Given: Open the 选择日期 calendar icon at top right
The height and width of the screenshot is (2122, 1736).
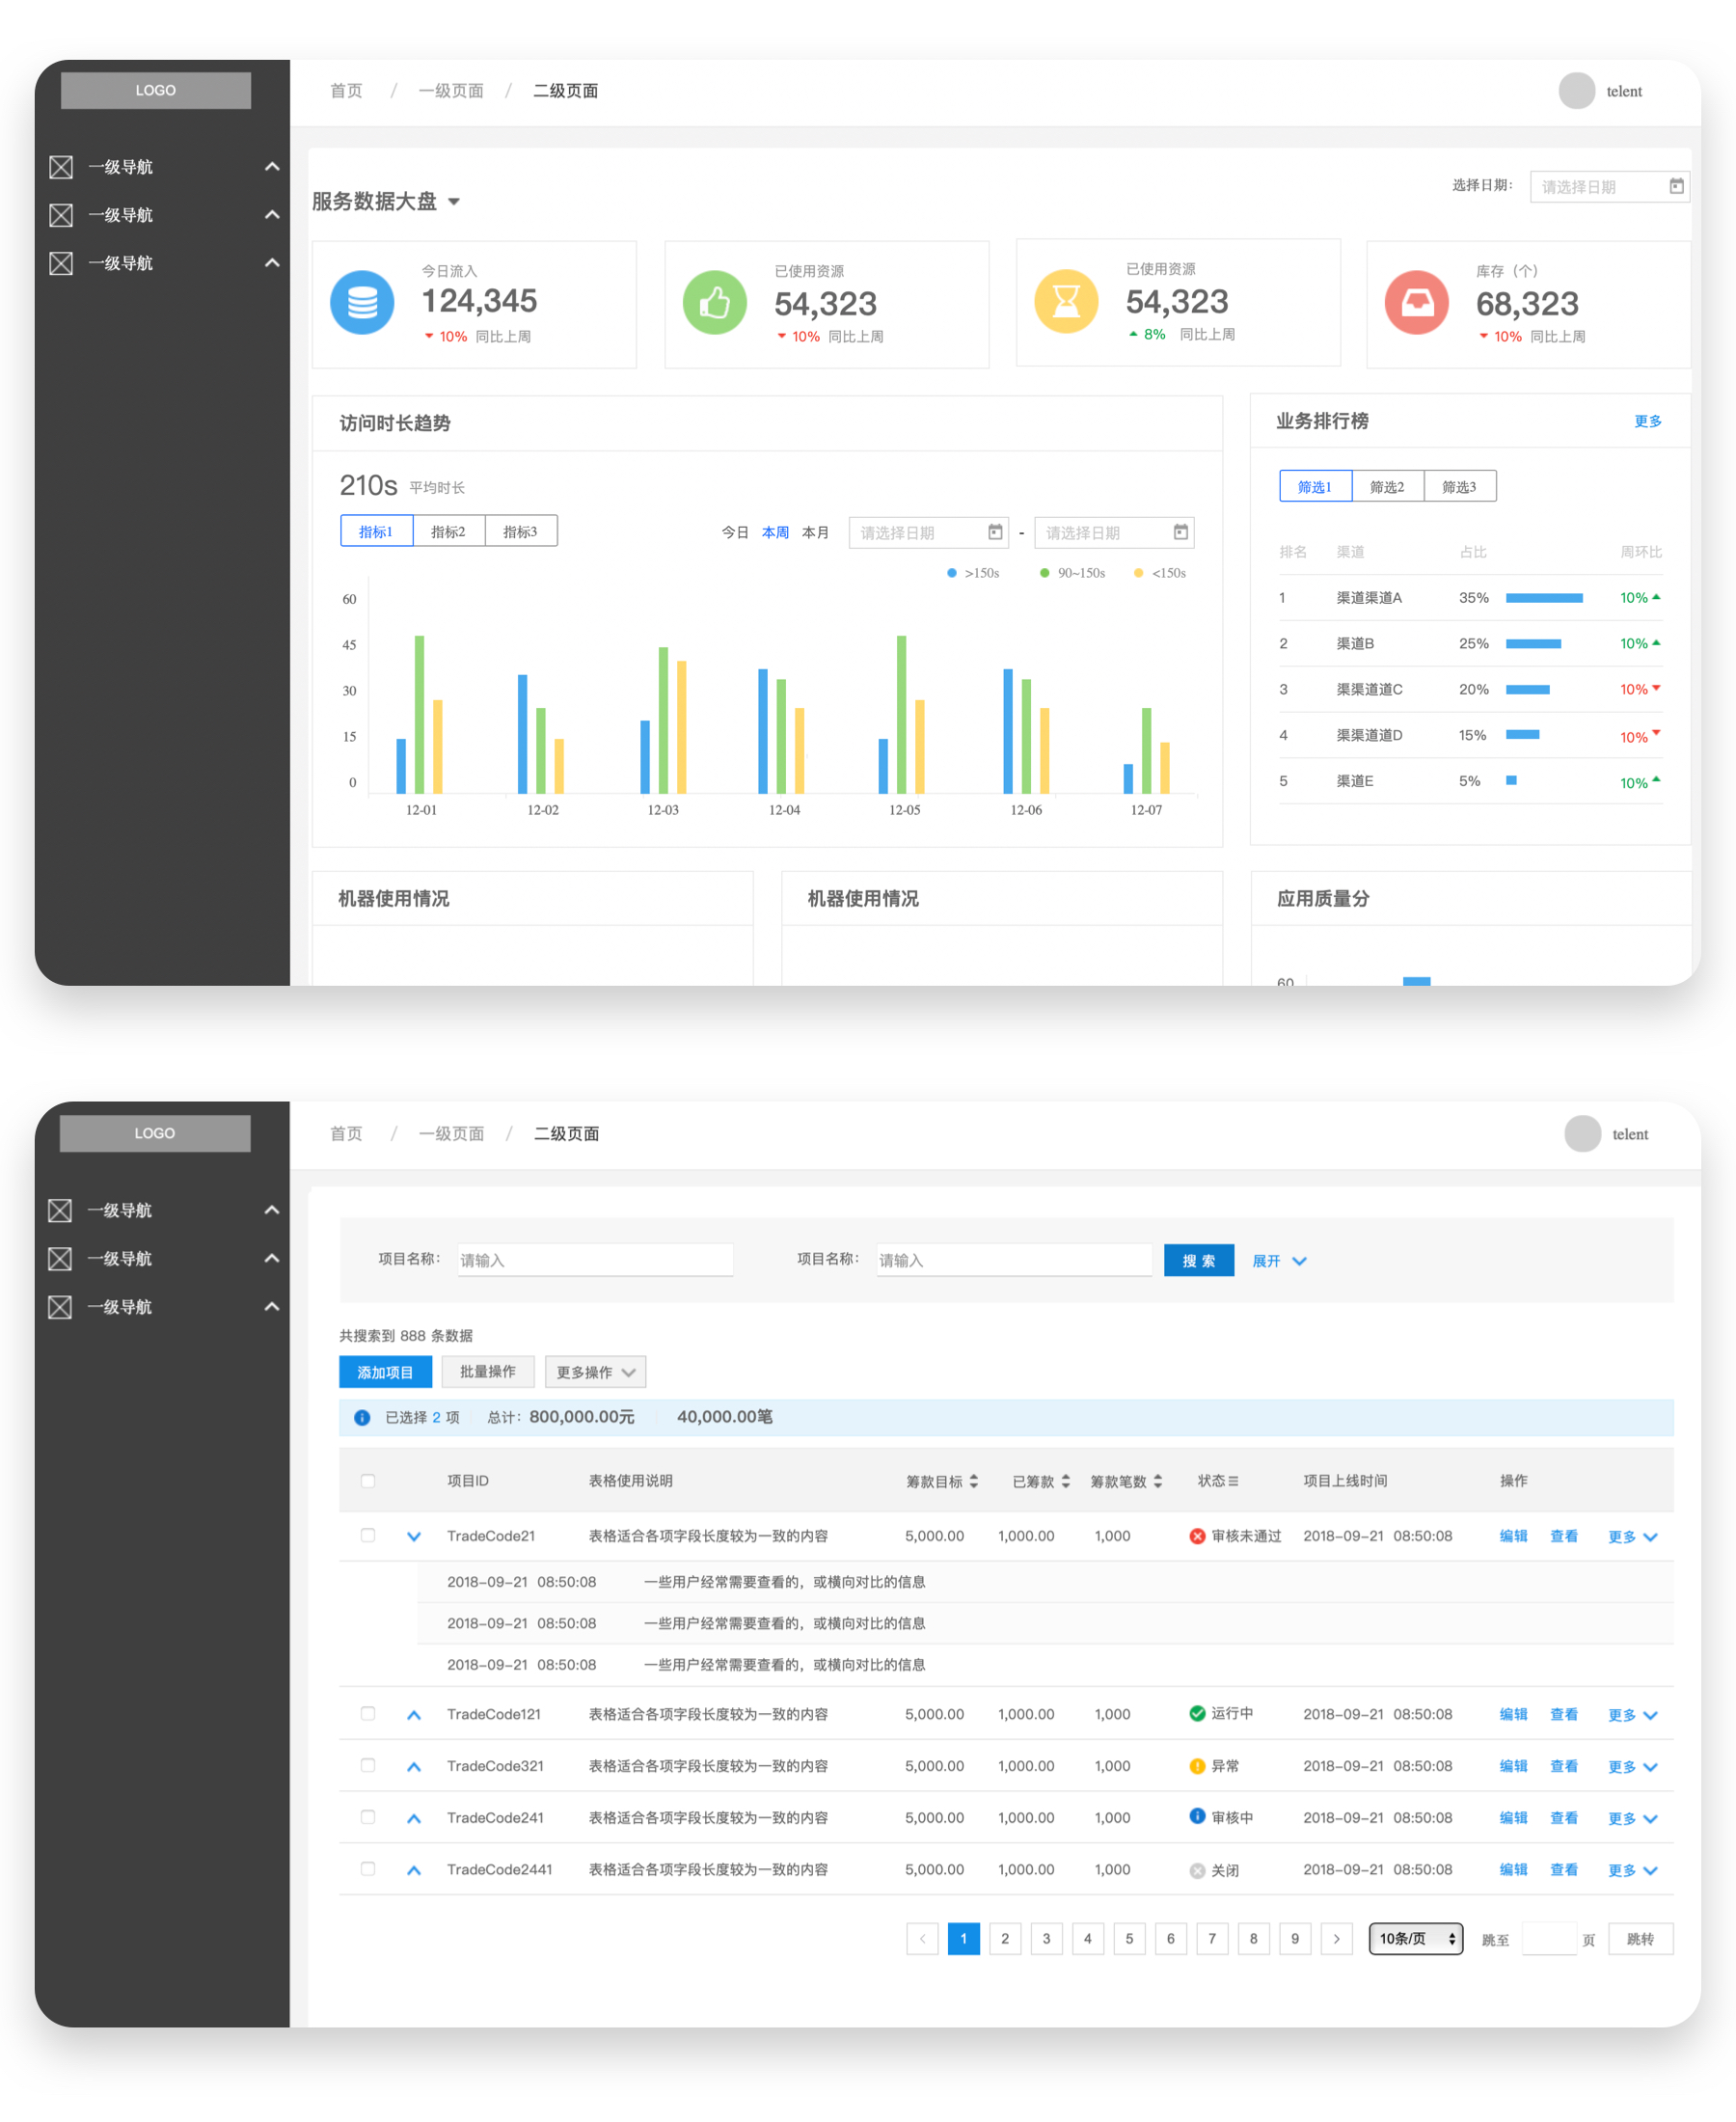Looking at the screenshot, I should point(1676,186).
